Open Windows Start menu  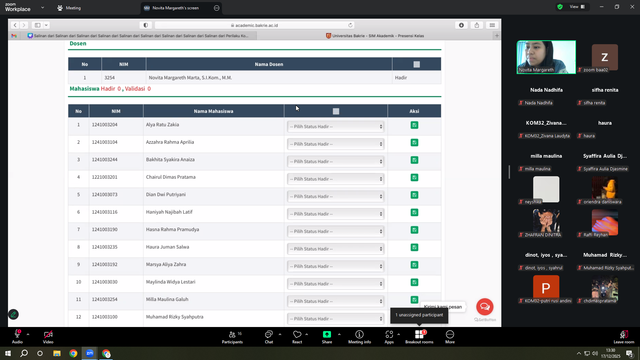8,353
